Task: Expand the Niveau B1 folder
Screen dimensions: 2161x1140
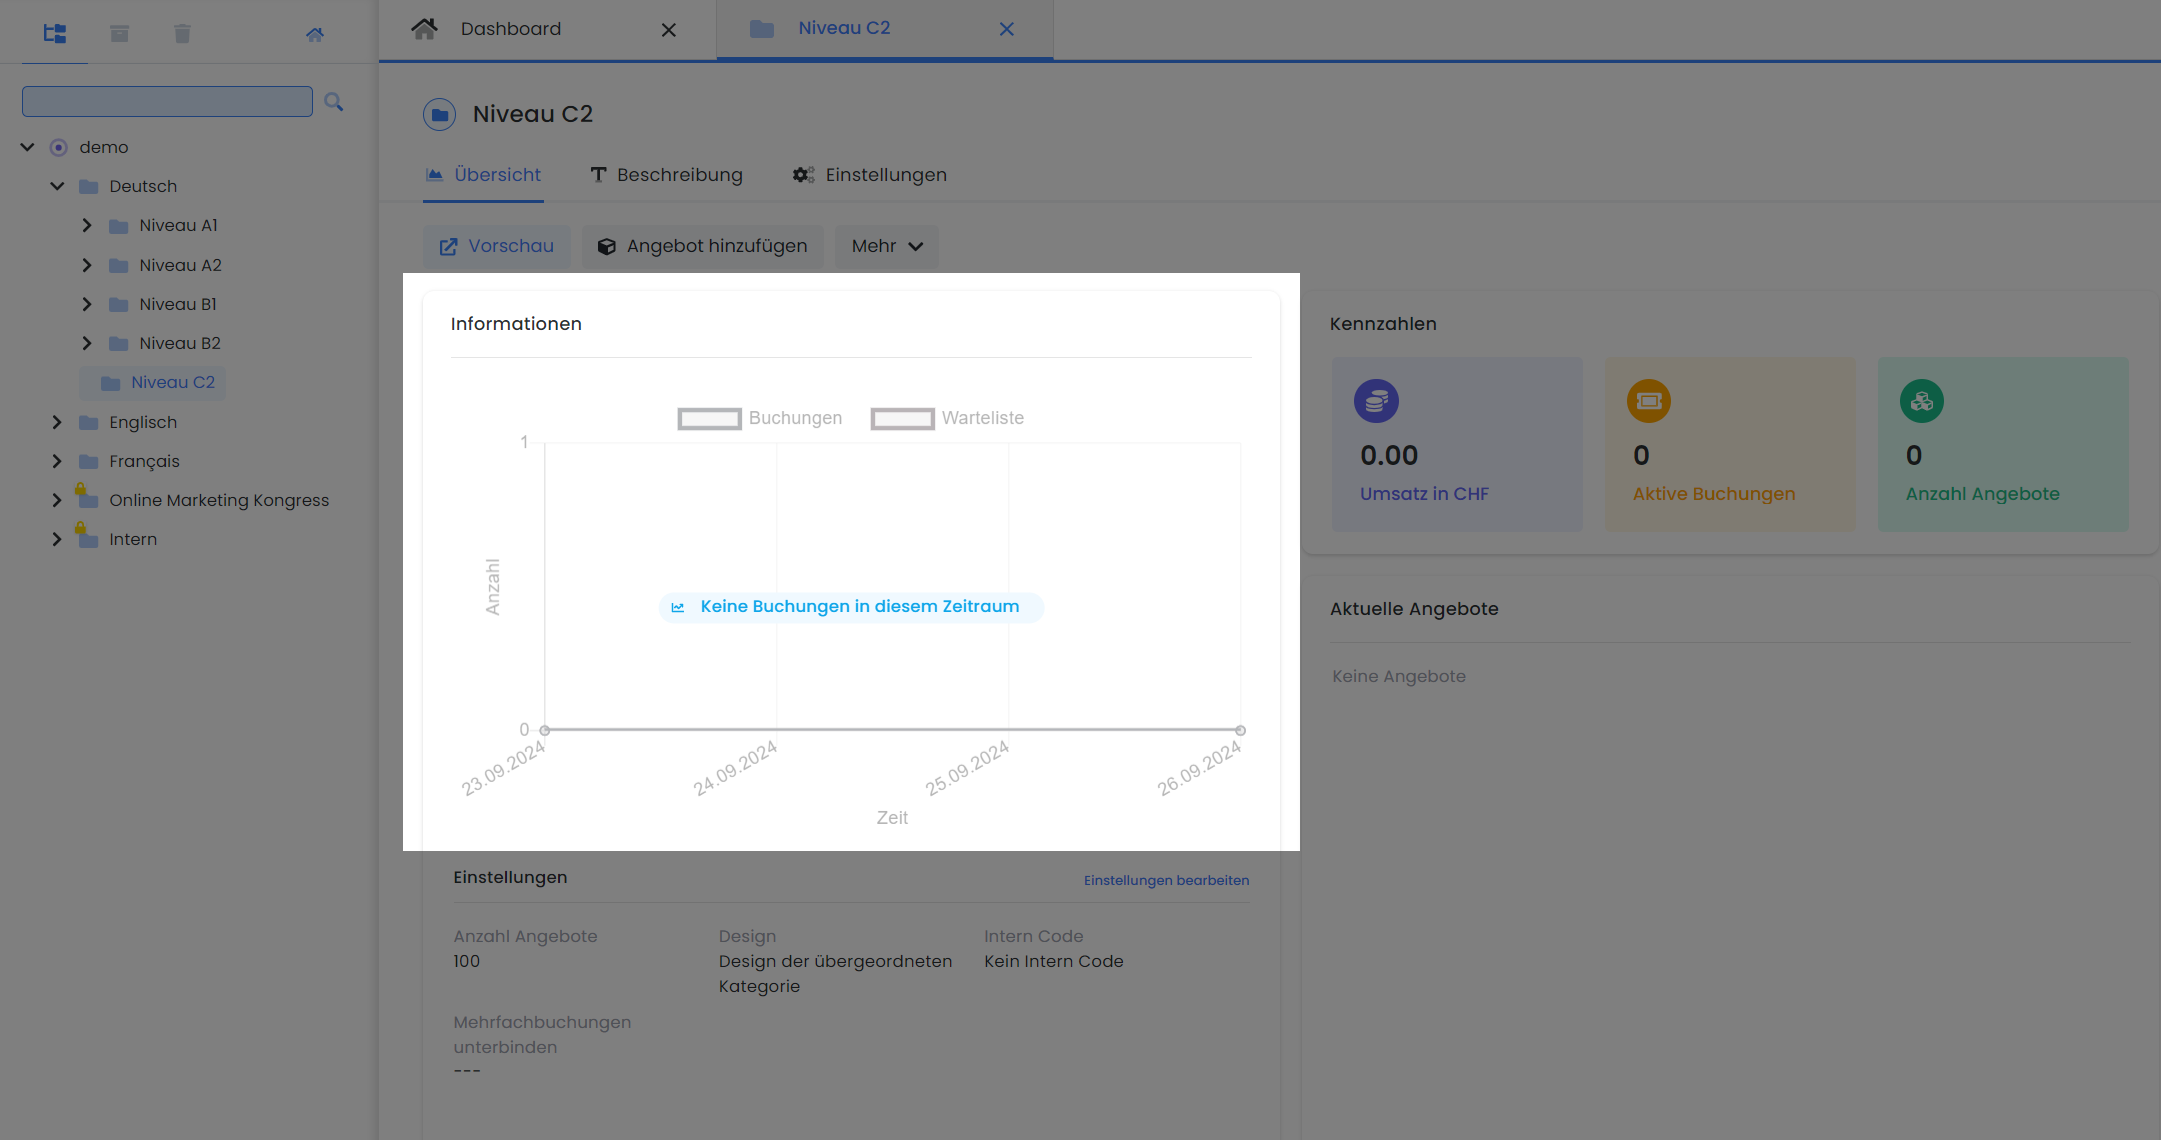Action: click(87, 304)
